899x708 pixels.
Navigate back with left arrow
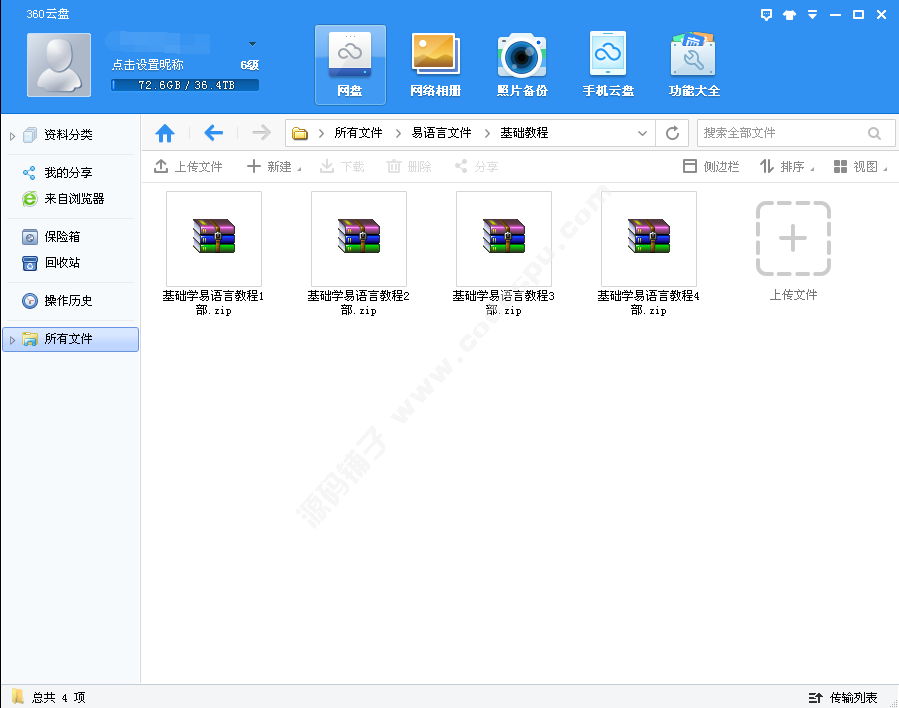(x=213, y=133)
